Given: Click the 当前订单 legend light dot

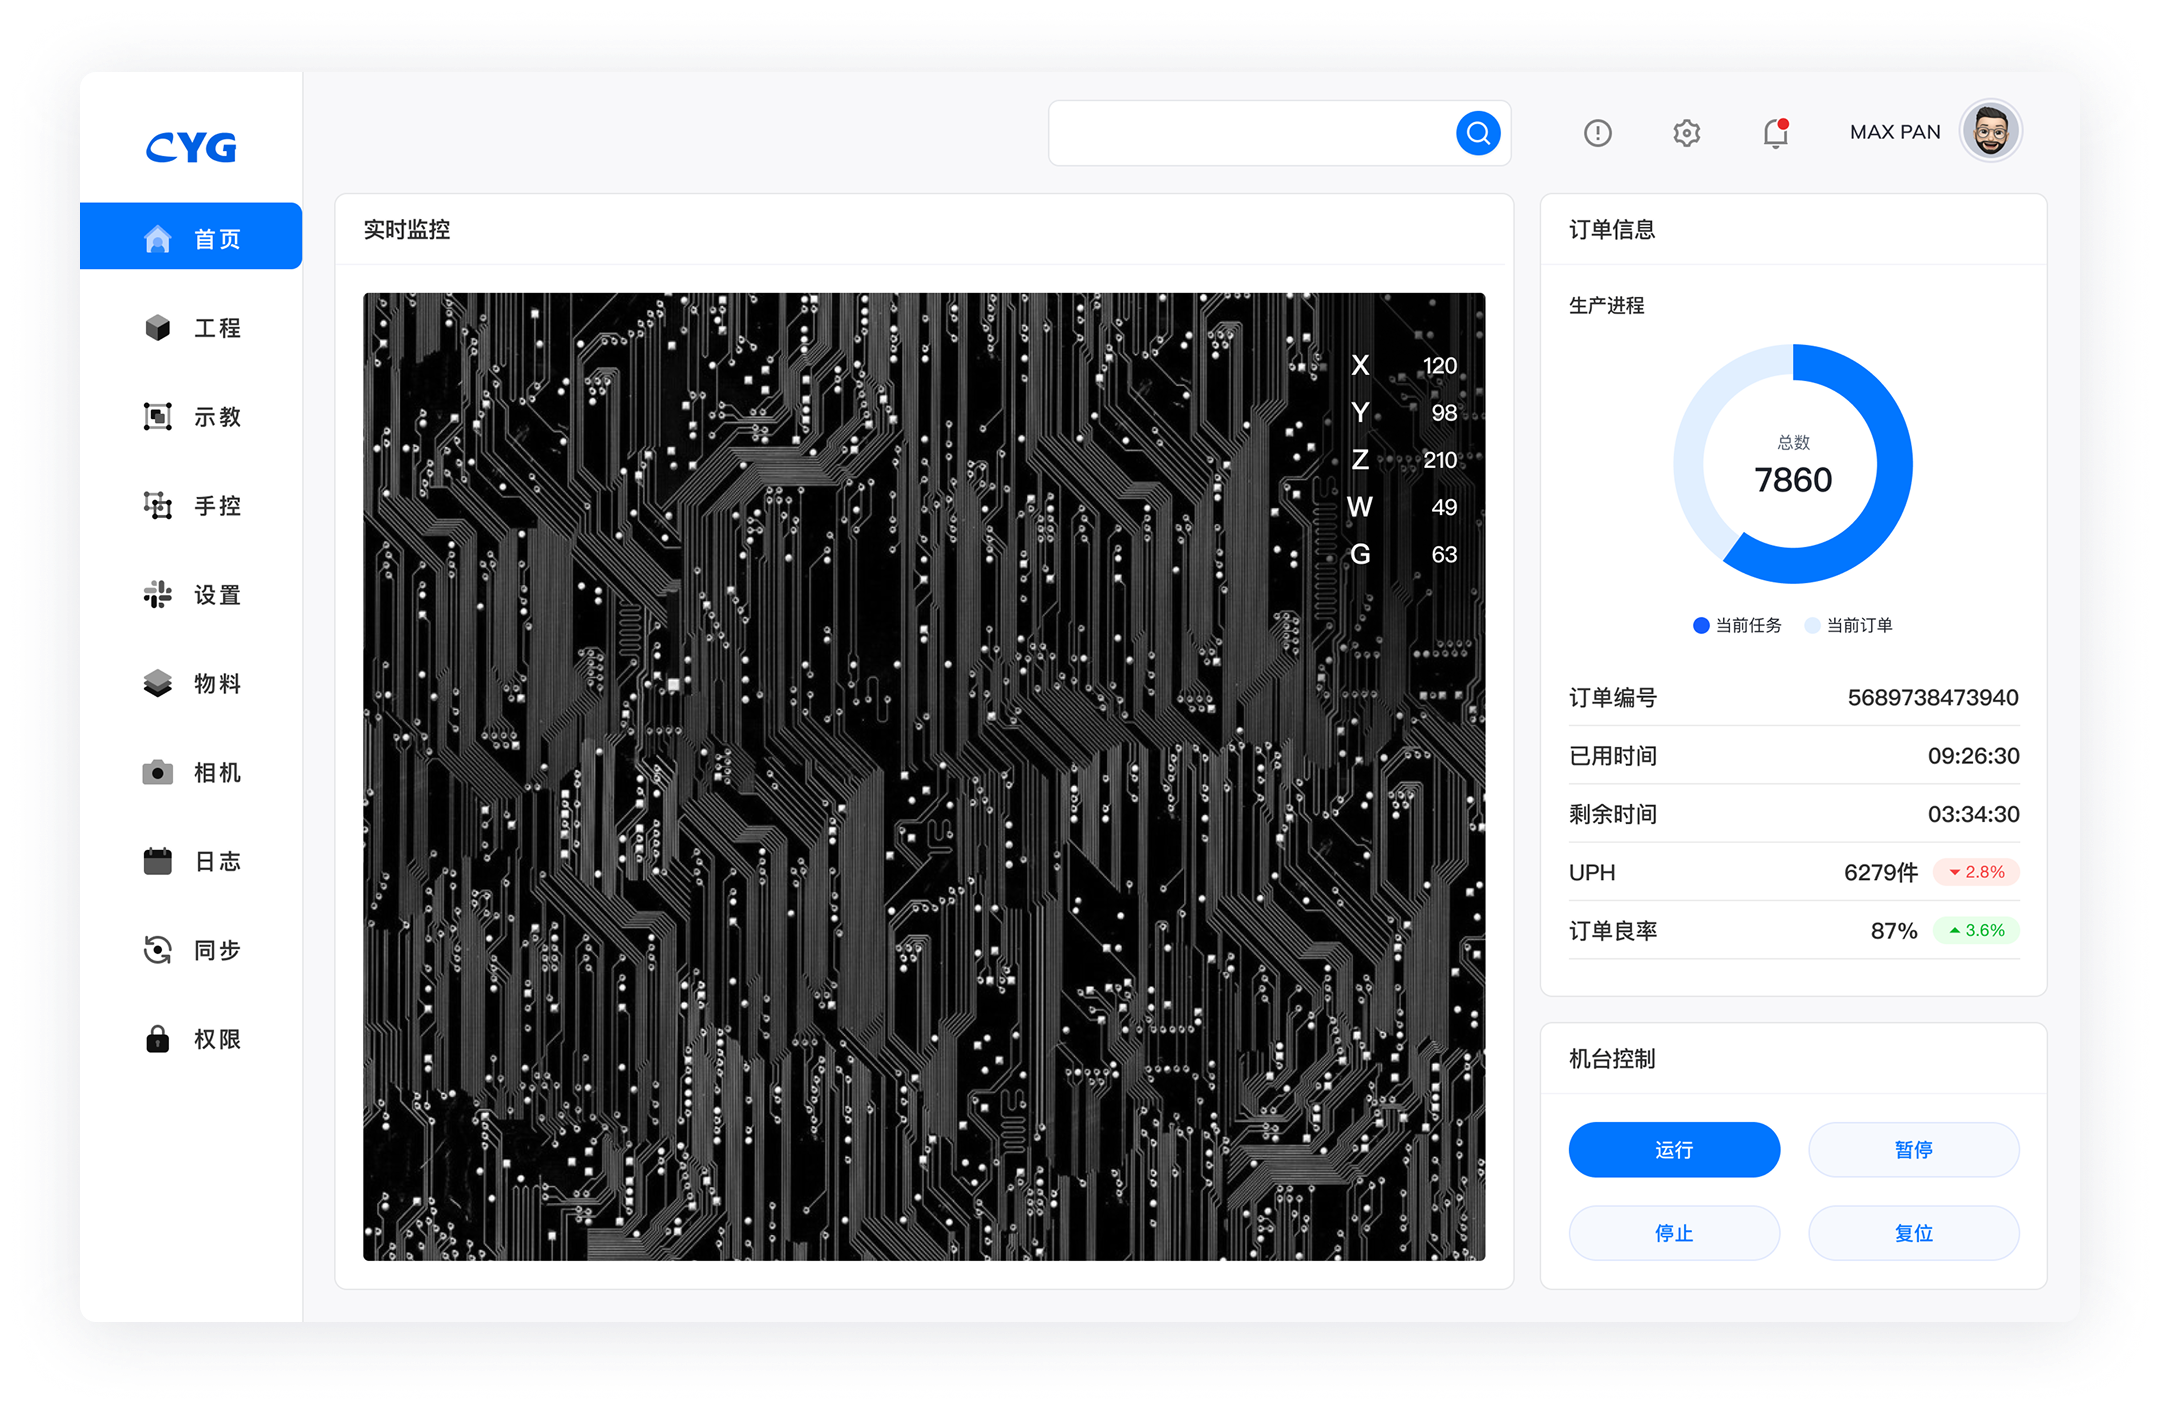Looking at the screenshot, I should coord(1811,625).
